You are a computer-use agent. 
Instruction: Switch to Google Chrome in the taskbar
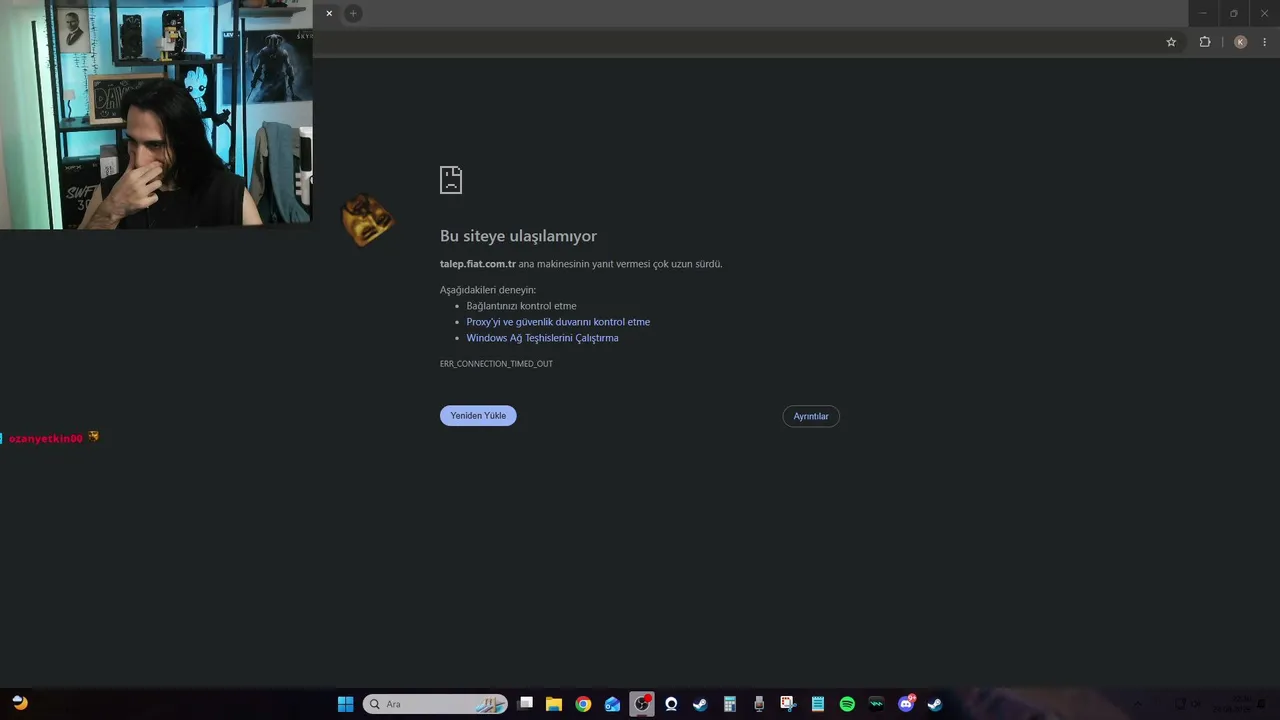[x=583, y=704]
